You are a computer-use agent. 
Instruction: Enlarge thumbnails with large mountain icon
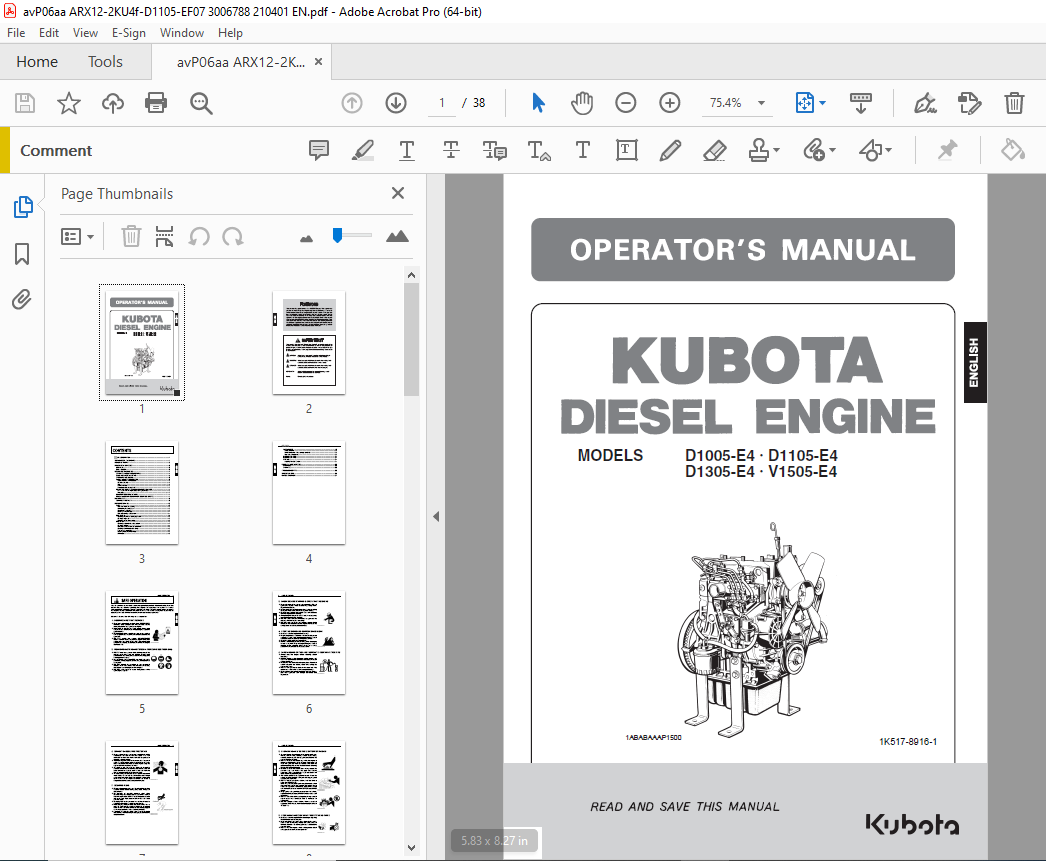(398, 236)
